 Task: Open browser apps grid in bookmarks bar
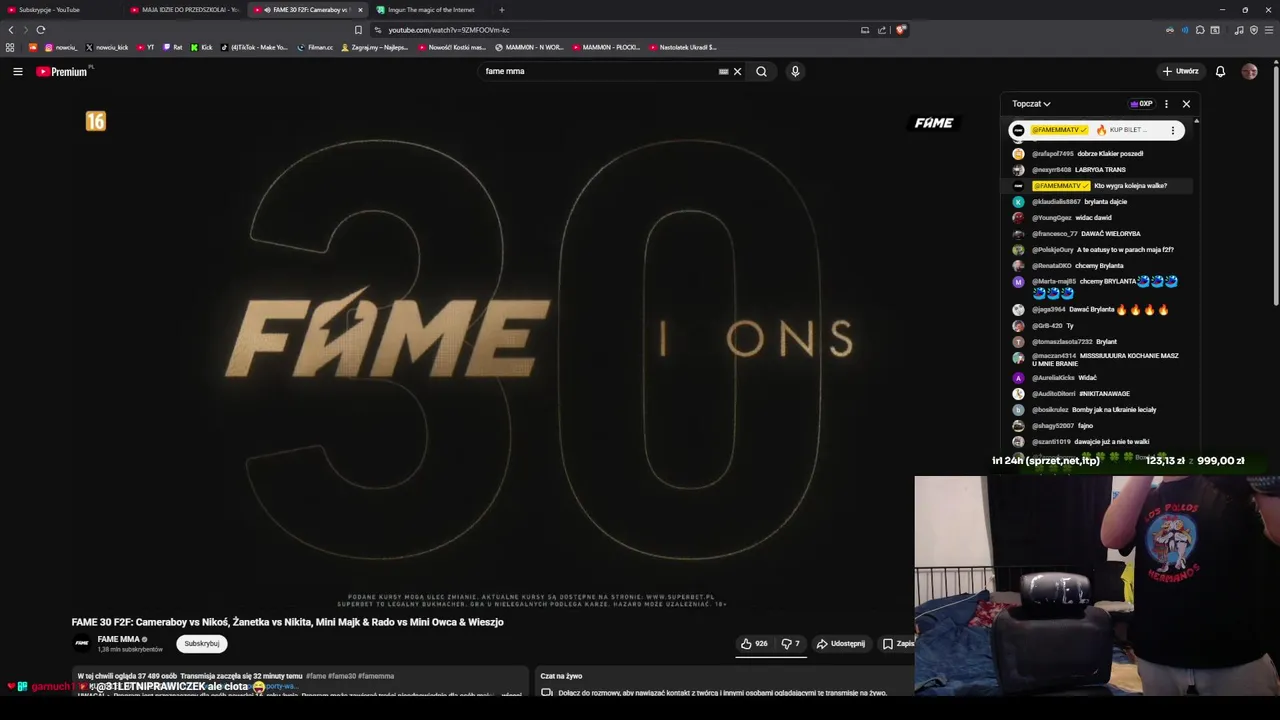click(x=10, y=47)
